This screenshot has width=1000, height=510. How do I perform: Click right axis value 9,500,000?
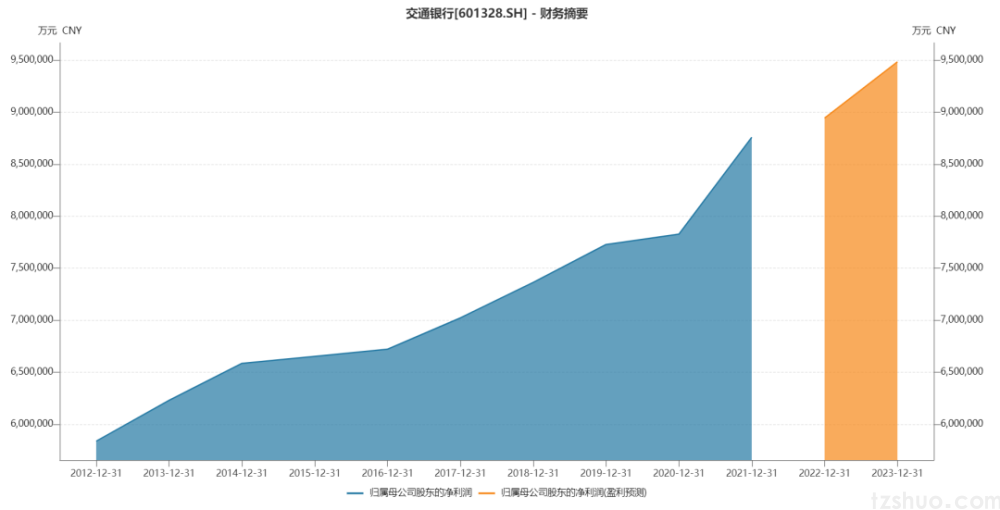pos(962,59)
